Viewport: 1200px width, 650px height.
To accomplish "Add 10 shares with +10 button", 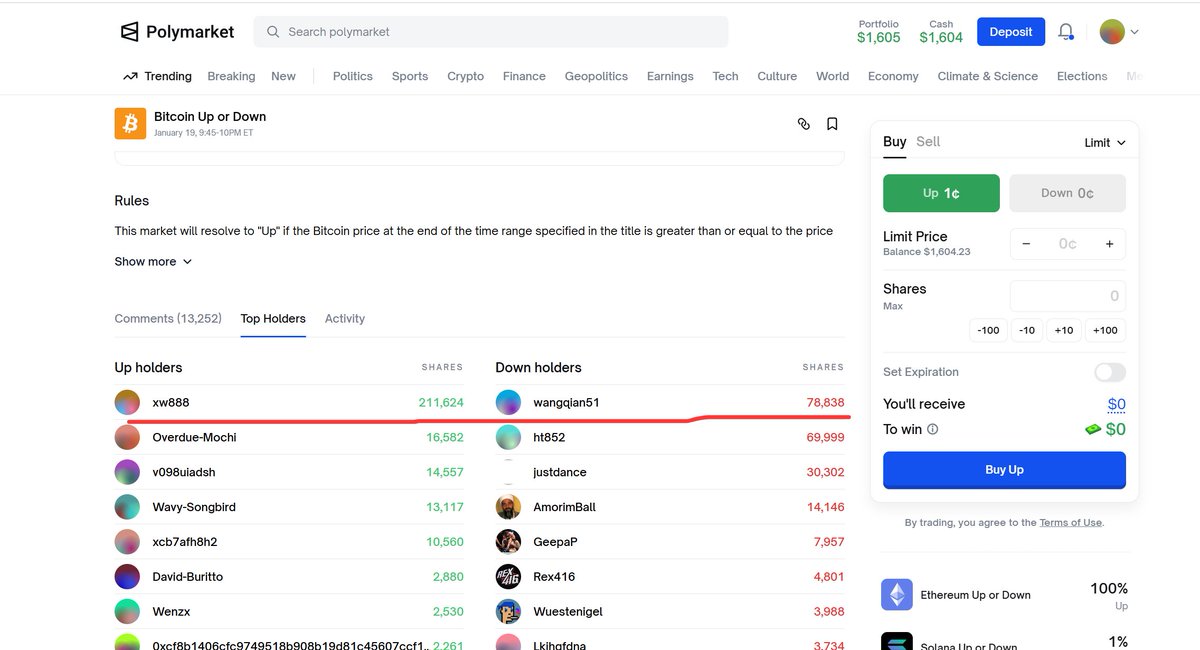I will coord(1064,330).
